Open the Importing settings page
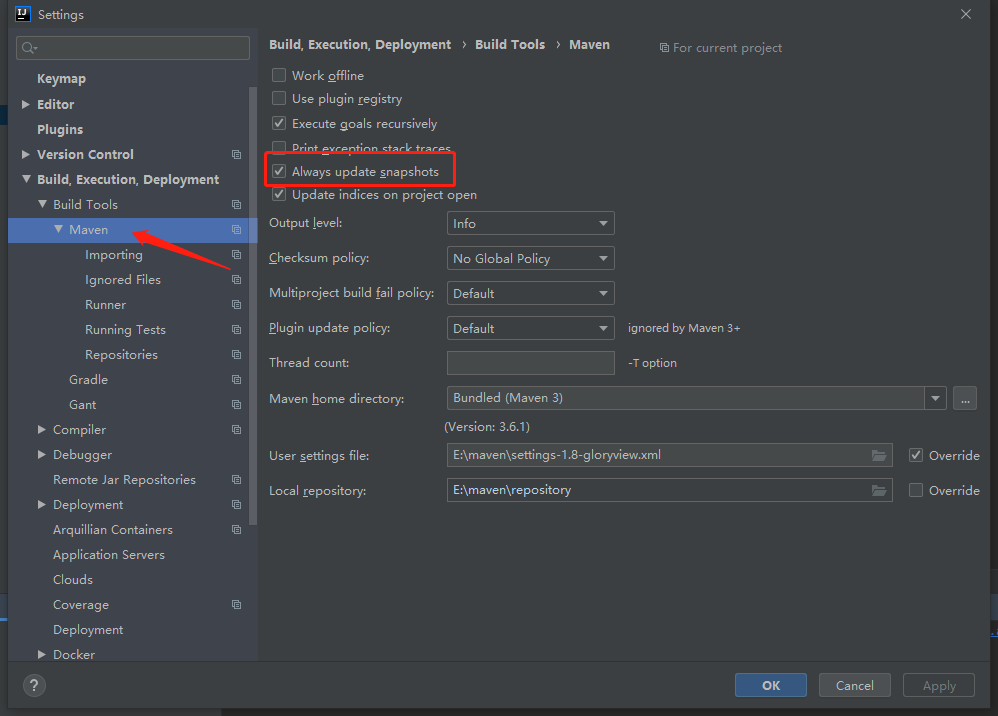The height and width of the screenshot is (716, 998). (x=114, y=255)
